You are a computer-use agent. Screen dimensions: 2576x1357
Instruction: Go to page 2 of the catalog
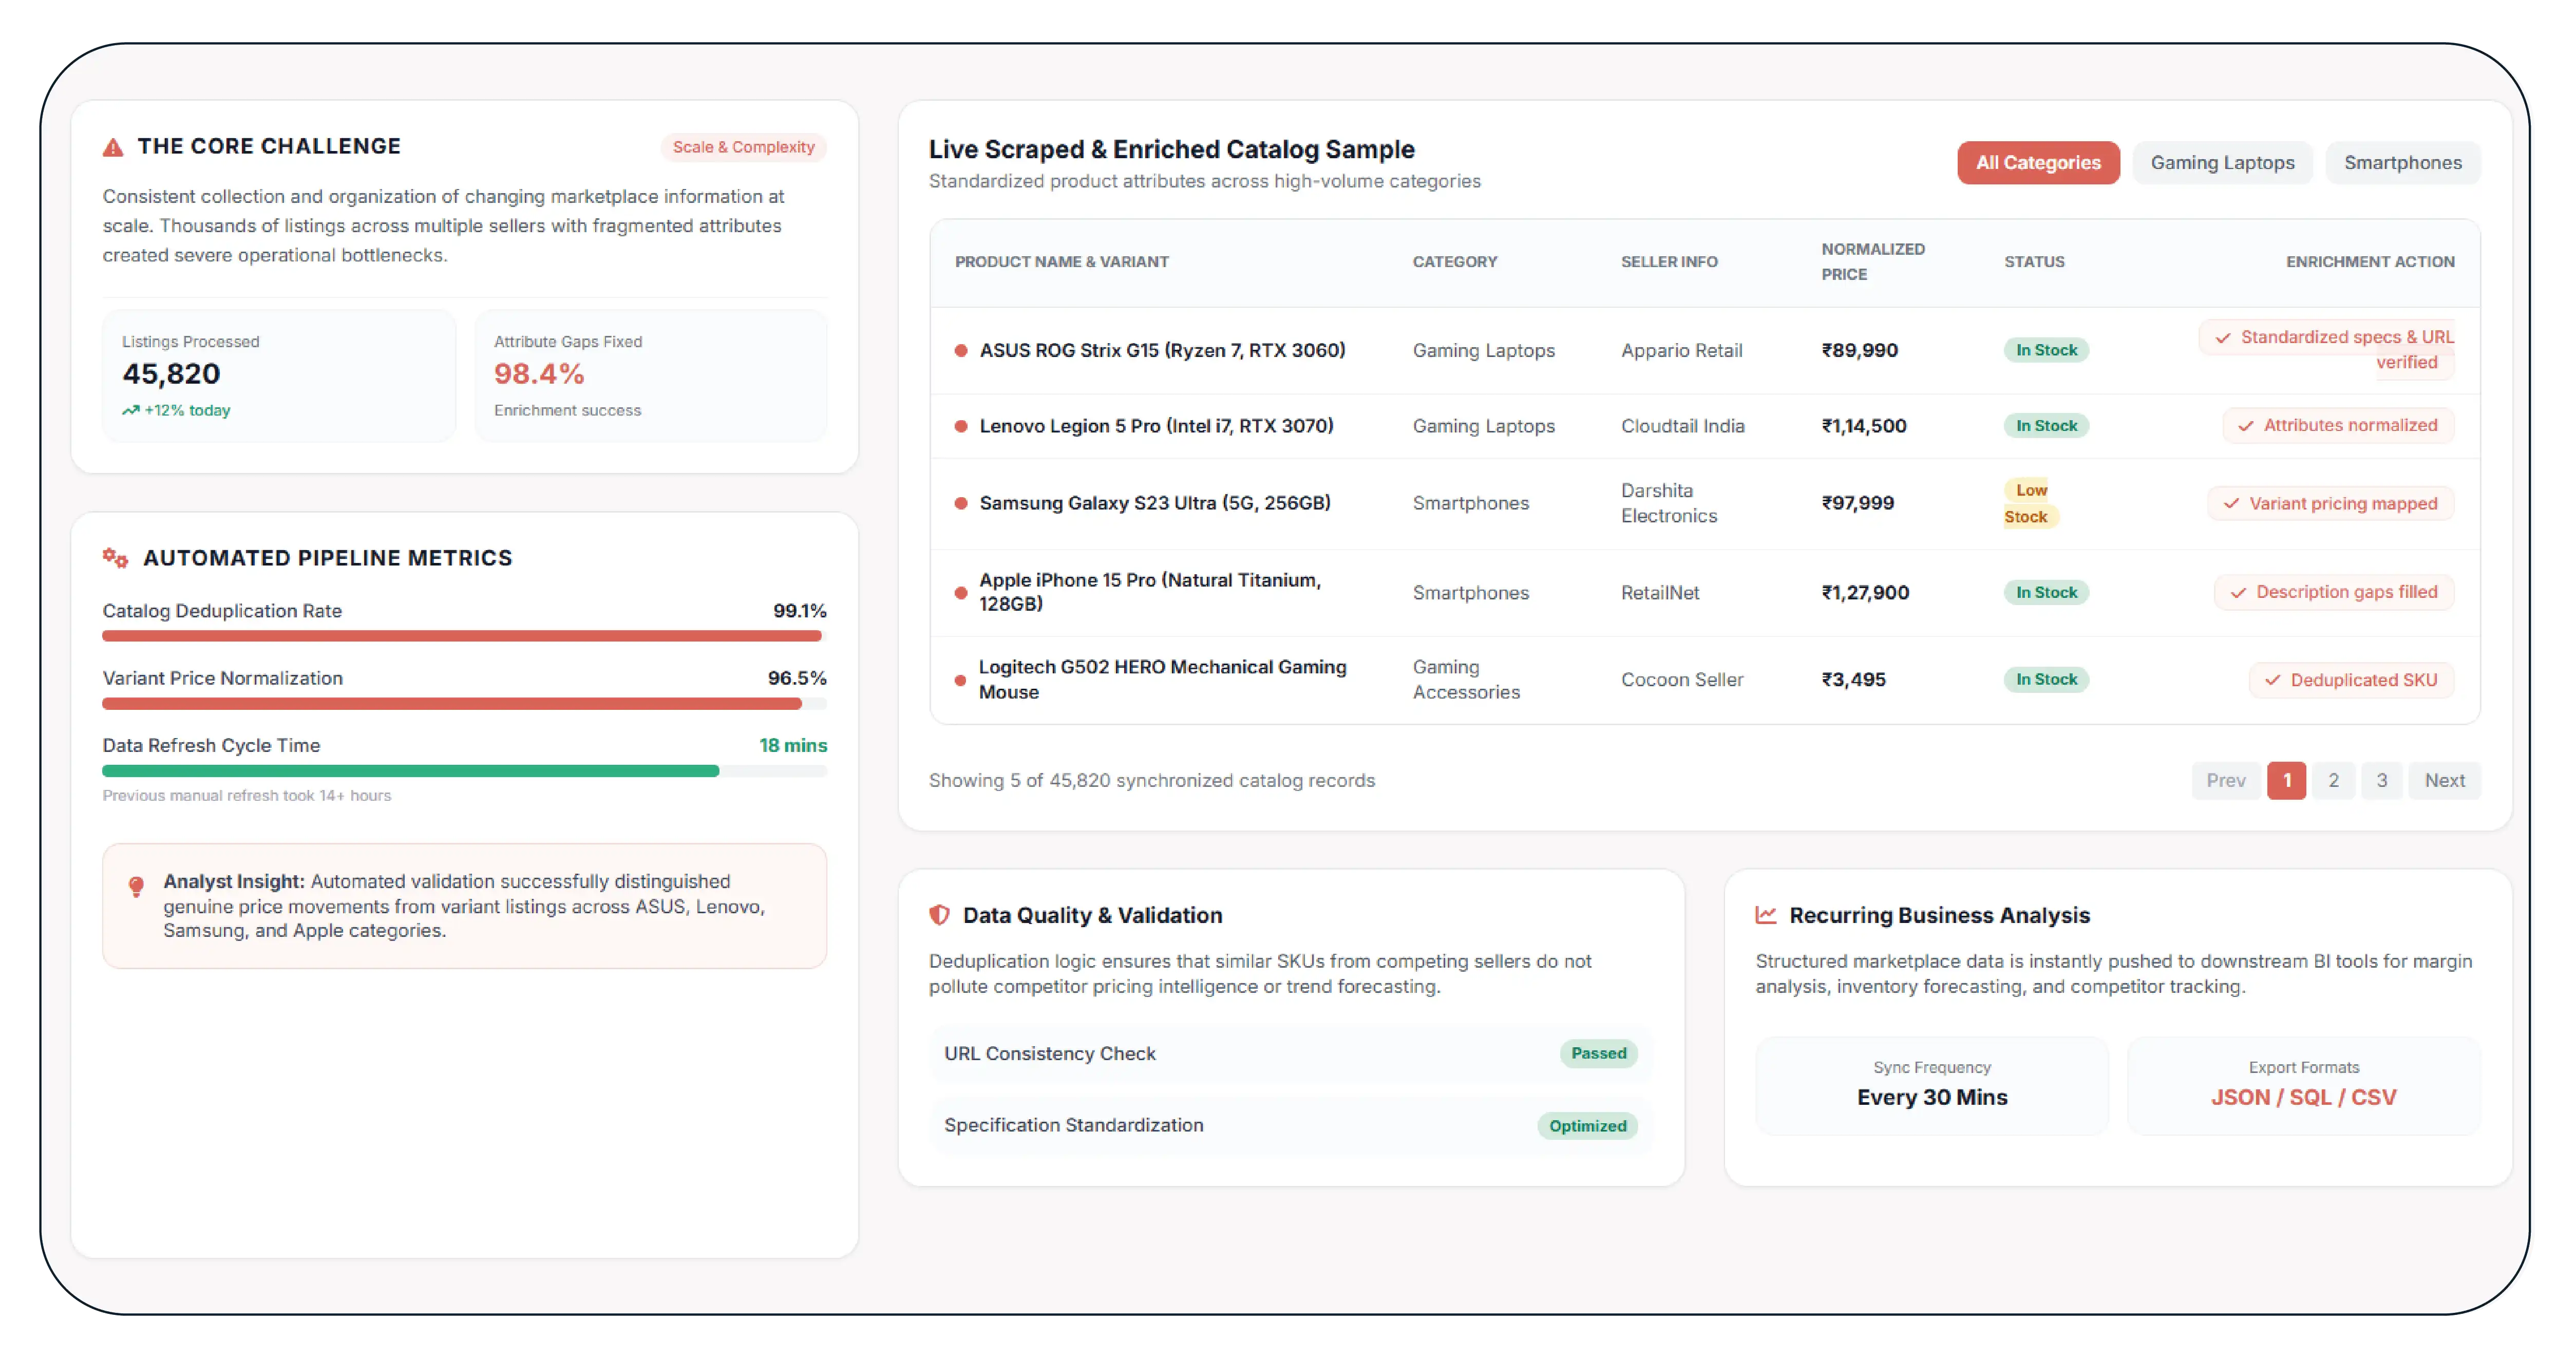tap(2333, 780)
